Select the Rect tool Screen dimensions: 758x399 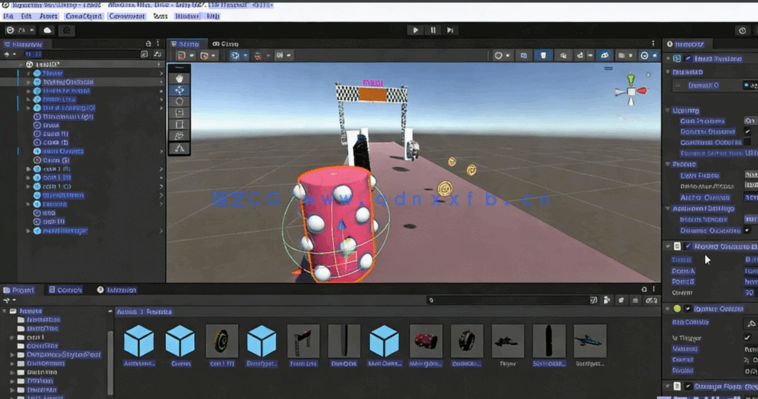179,124
